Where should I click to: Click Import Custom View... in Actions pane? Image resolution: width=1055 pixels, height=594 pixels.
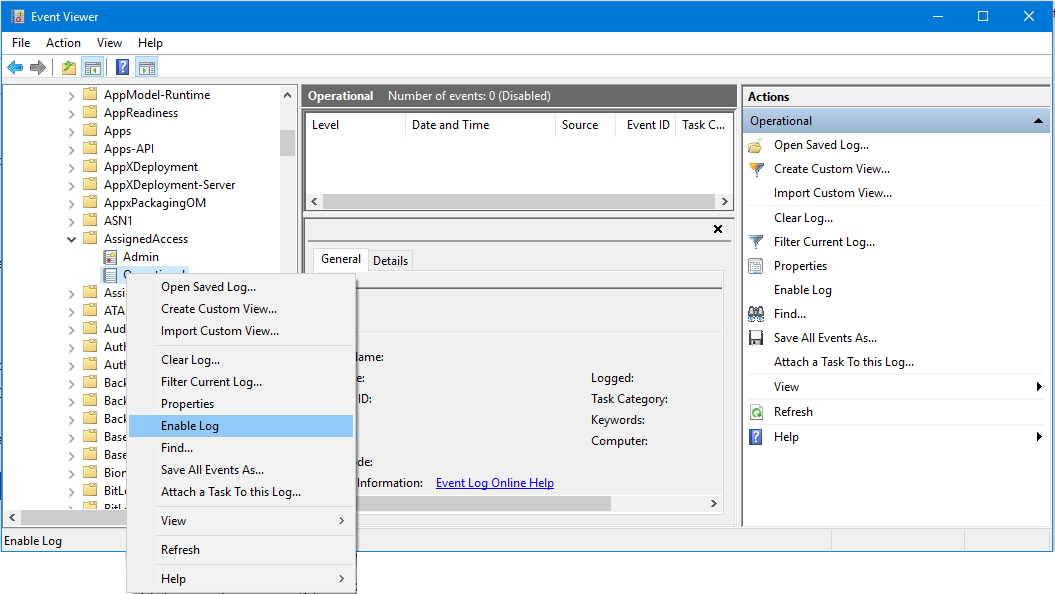833,193
